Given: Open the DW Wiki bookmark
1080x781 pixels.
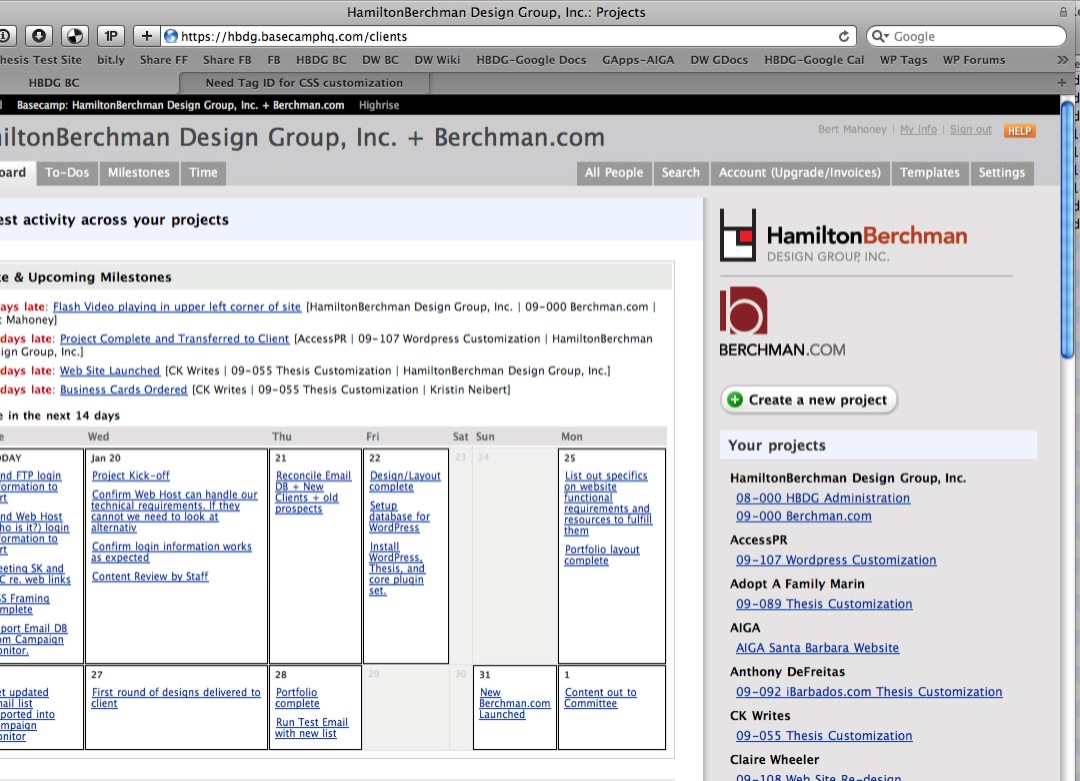Looking at the screenshot, I should click(437, 60).
